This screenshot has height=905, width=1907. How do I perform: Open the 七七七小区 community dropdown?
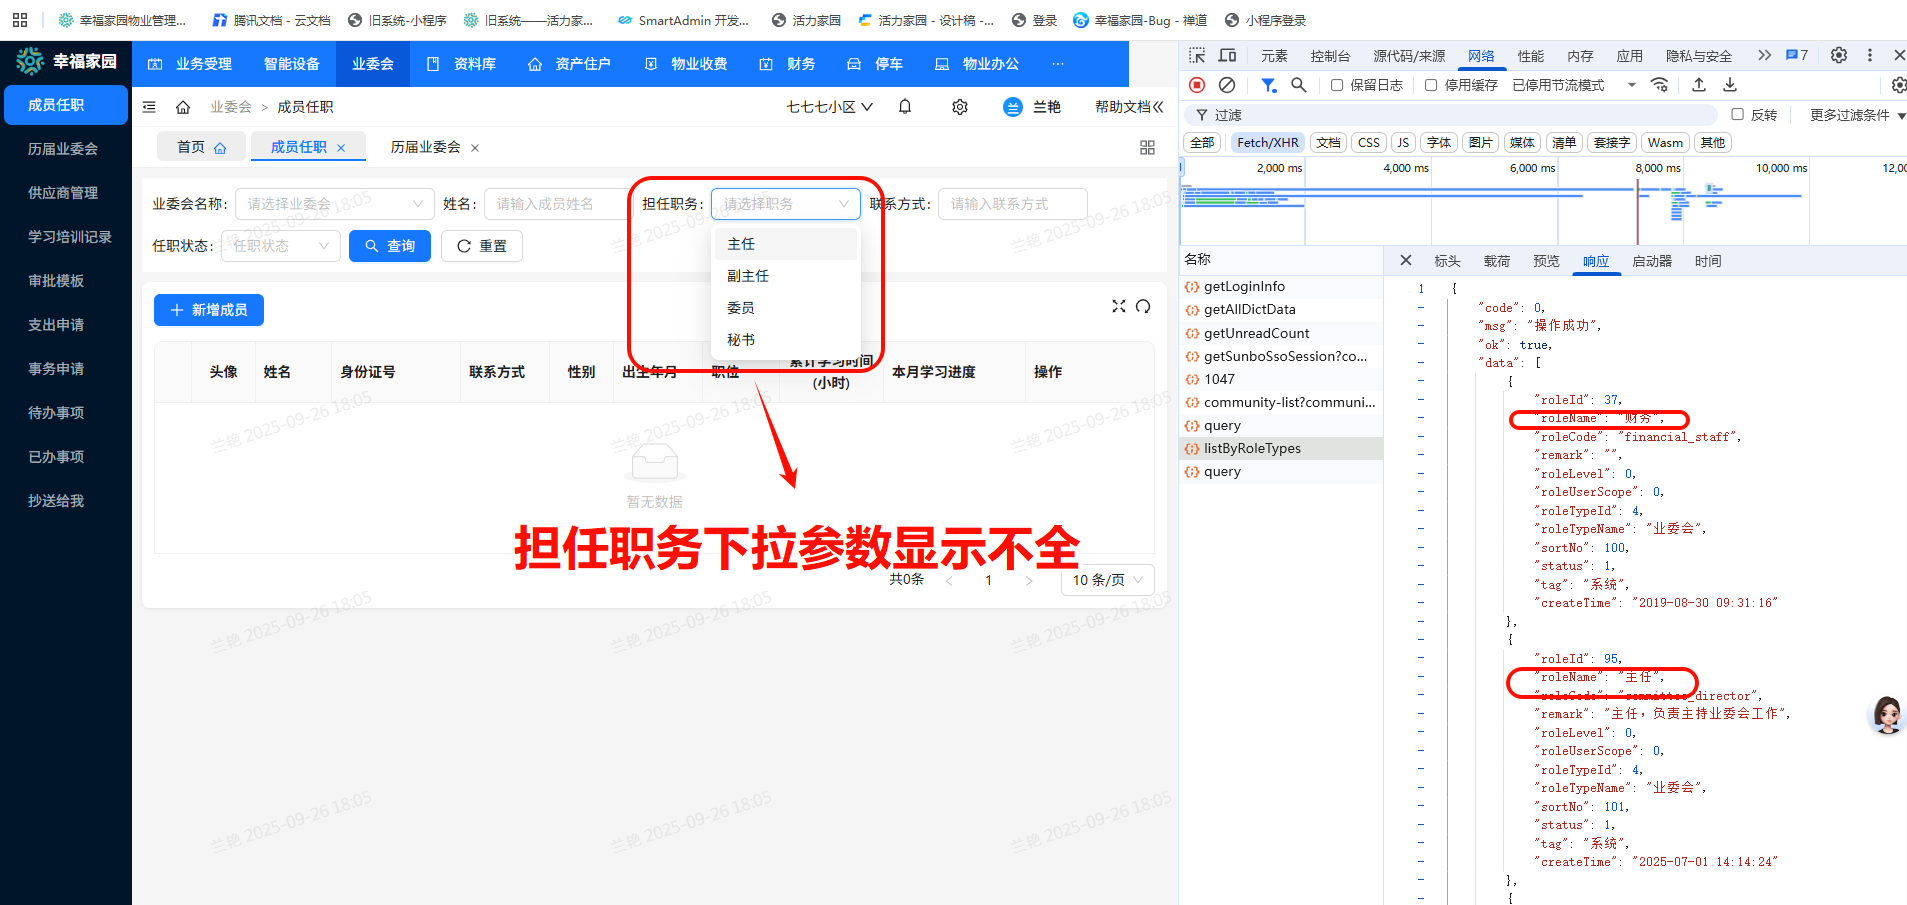tap(827, 106)
